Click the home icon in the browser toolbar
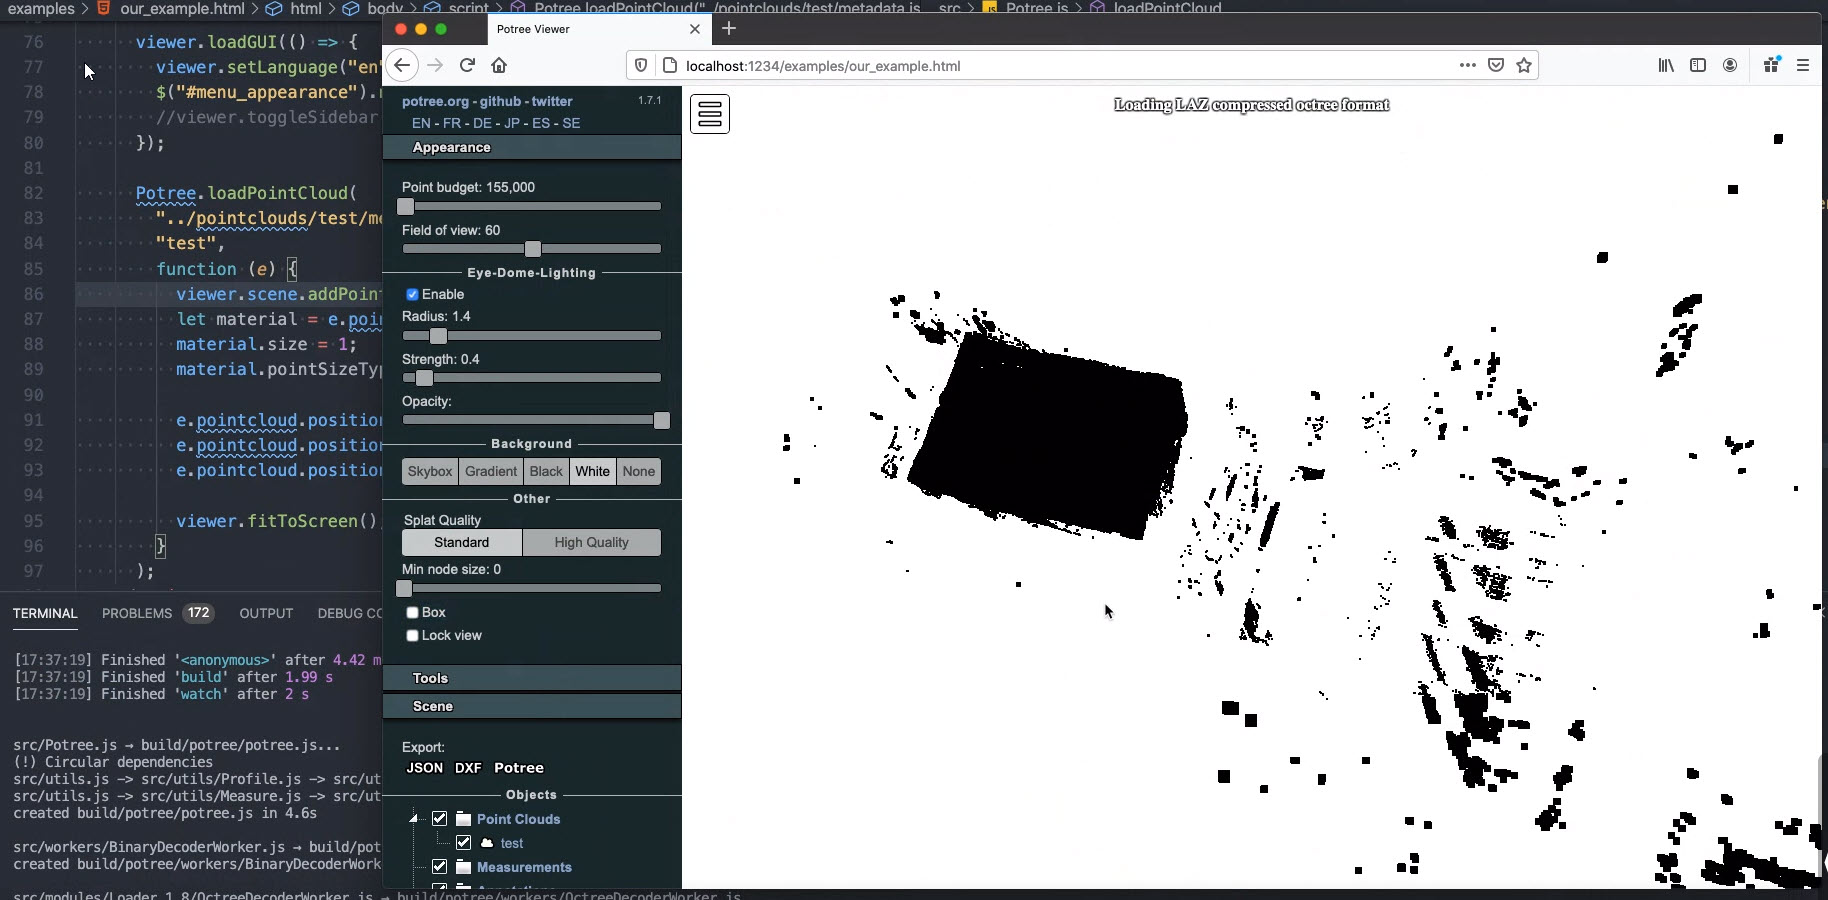 (501, 66)
